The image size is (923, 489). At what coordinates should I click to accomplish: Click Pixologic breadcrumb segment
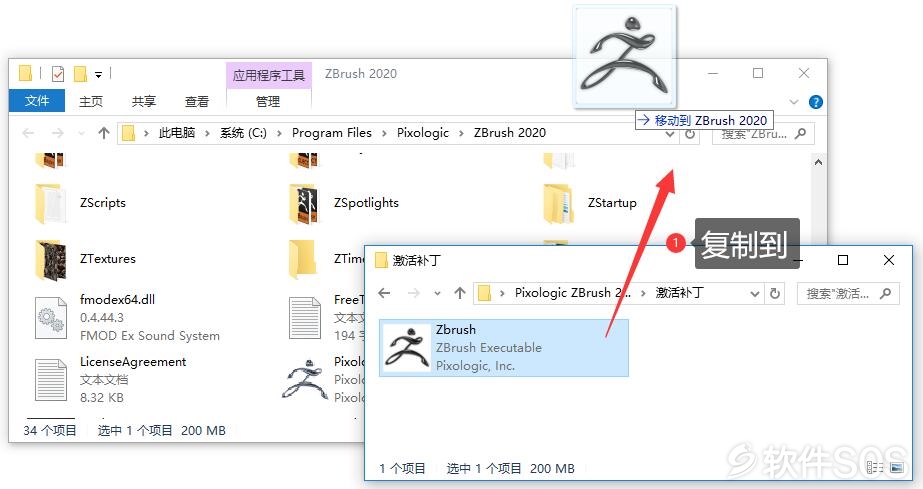point(423,133)
